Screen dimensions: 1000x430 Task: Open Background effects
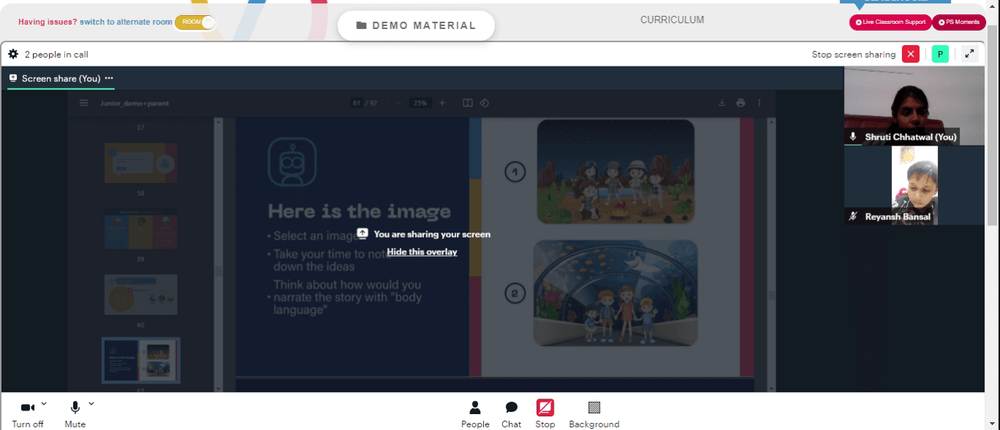pyautogui.click(x=594, y=415)
